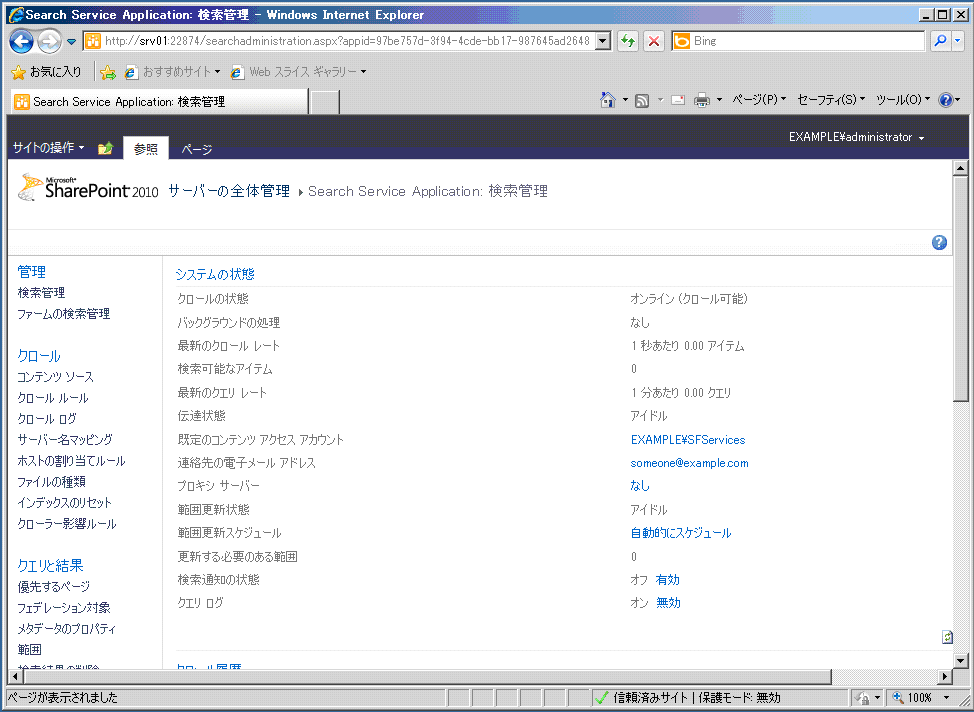The image size is (974, 712).
Task: Click the SharePoint 2010 logo
Action: (88, 188)
